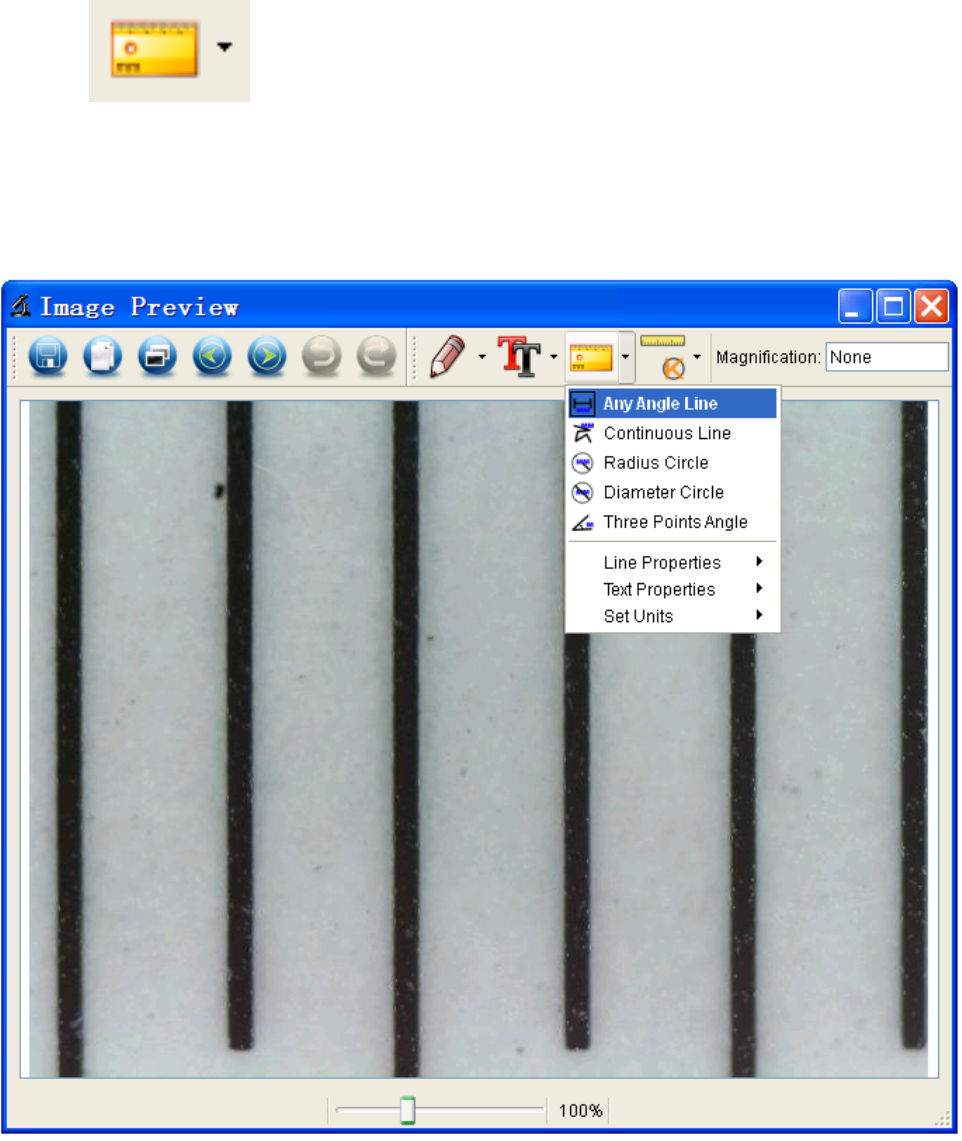Expand the Text Properties submenu arrow
The height and width of the screenshot is (1141, 962).
pyautogui.click(x=760, y=589)
